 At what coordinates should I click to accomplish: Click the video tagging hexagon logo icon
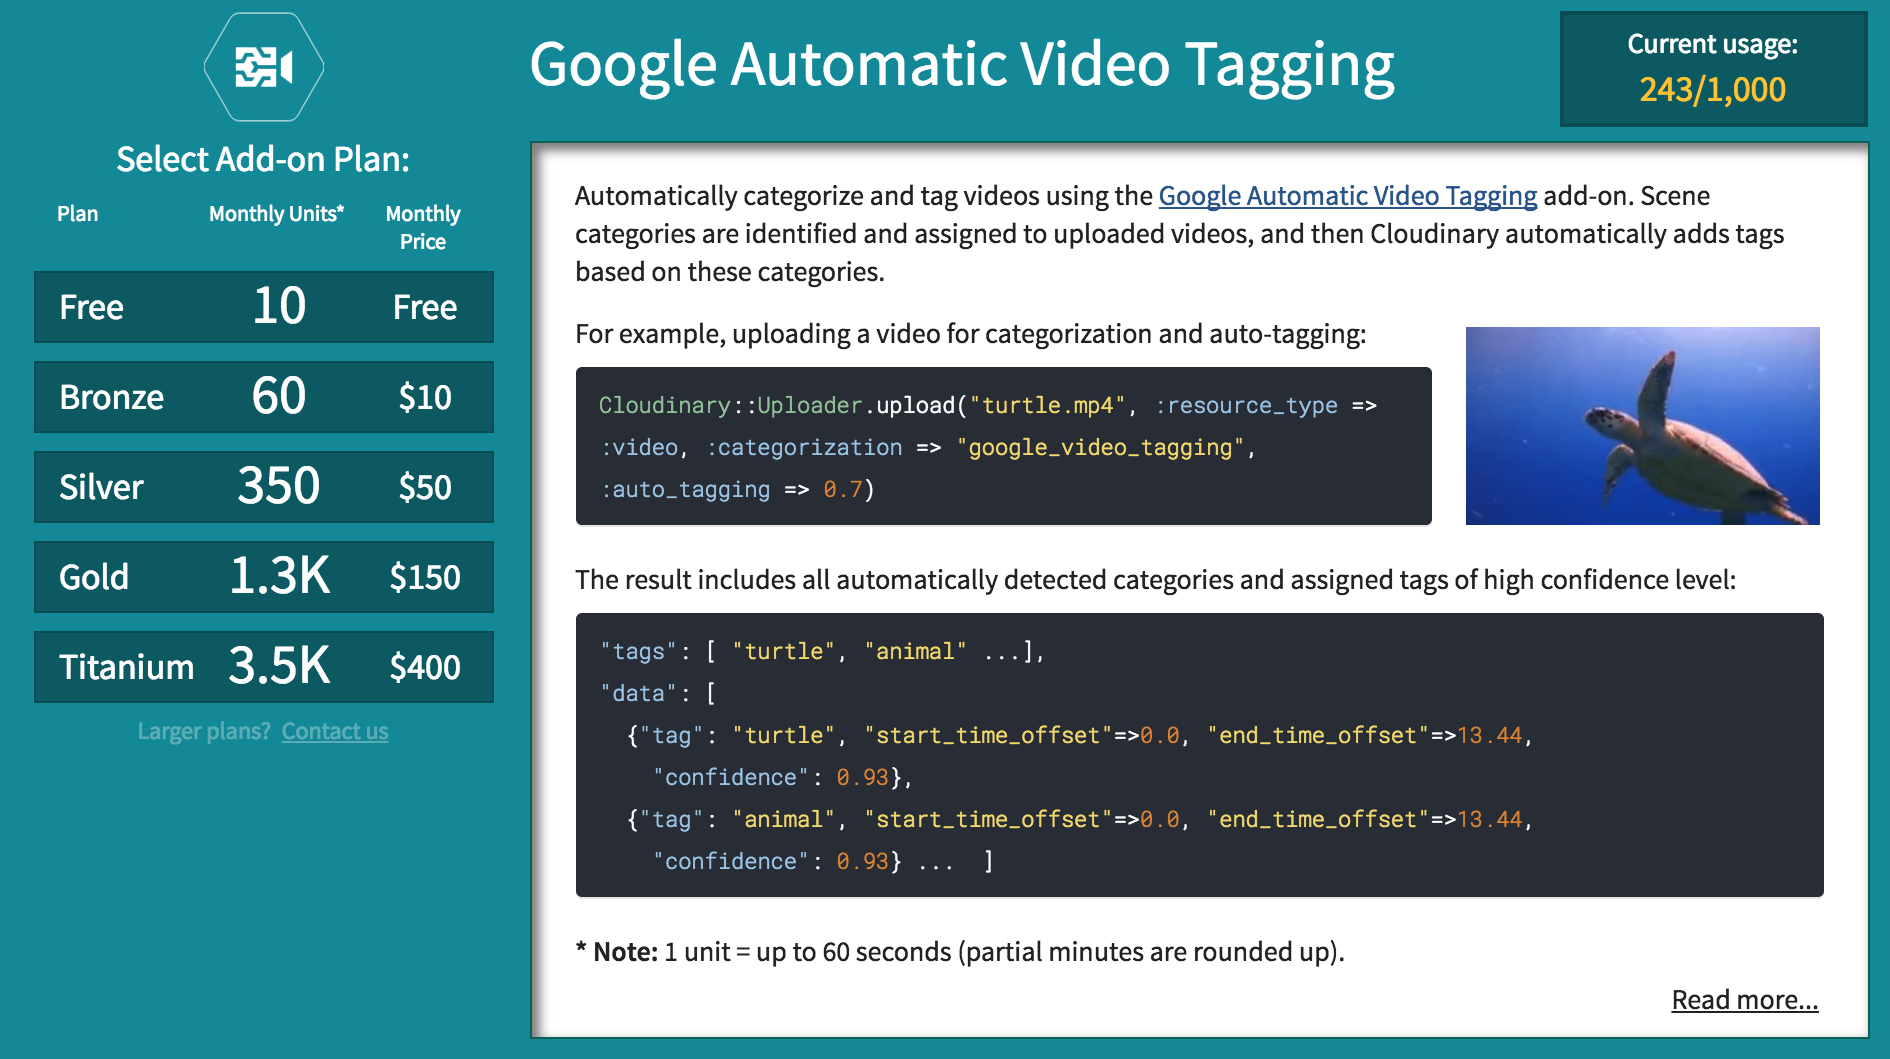click(264, 67)
